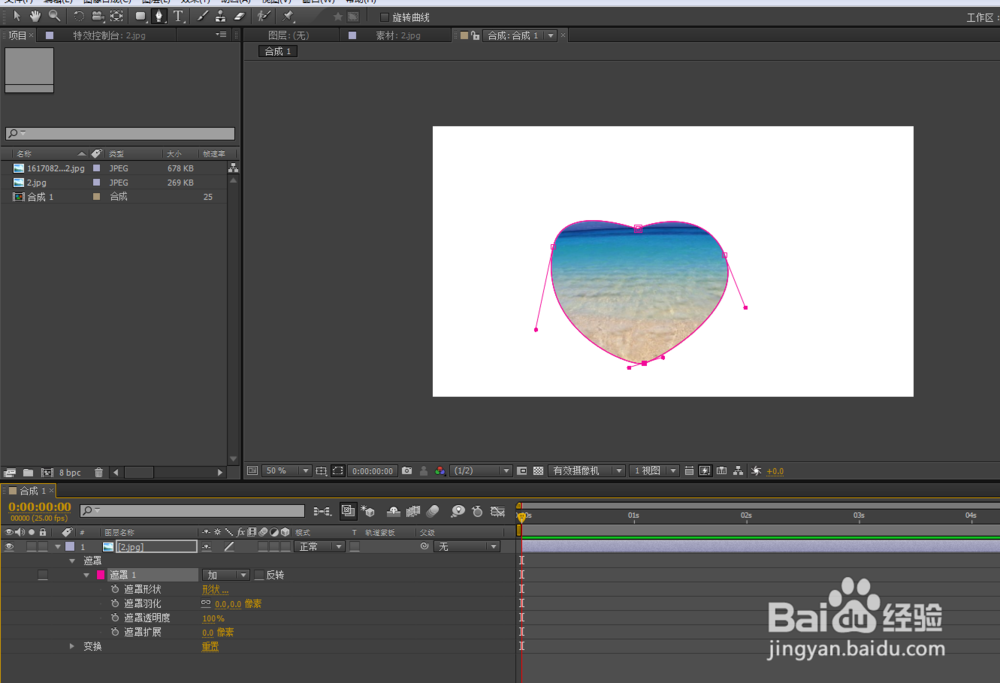The width and height of the screenshot is (1000, 683).
Task: Select the Clone Stamp tool
Action: (x=221, y=16)
